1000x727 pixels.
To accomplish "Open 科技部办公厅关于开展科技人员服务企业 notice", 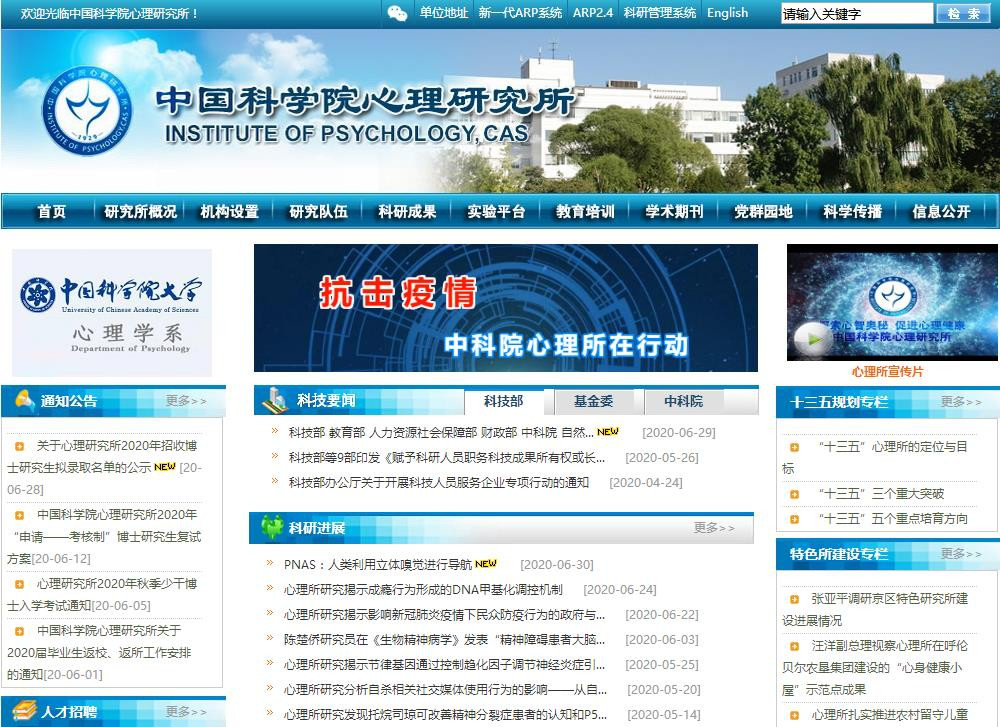I will point(439,482).
